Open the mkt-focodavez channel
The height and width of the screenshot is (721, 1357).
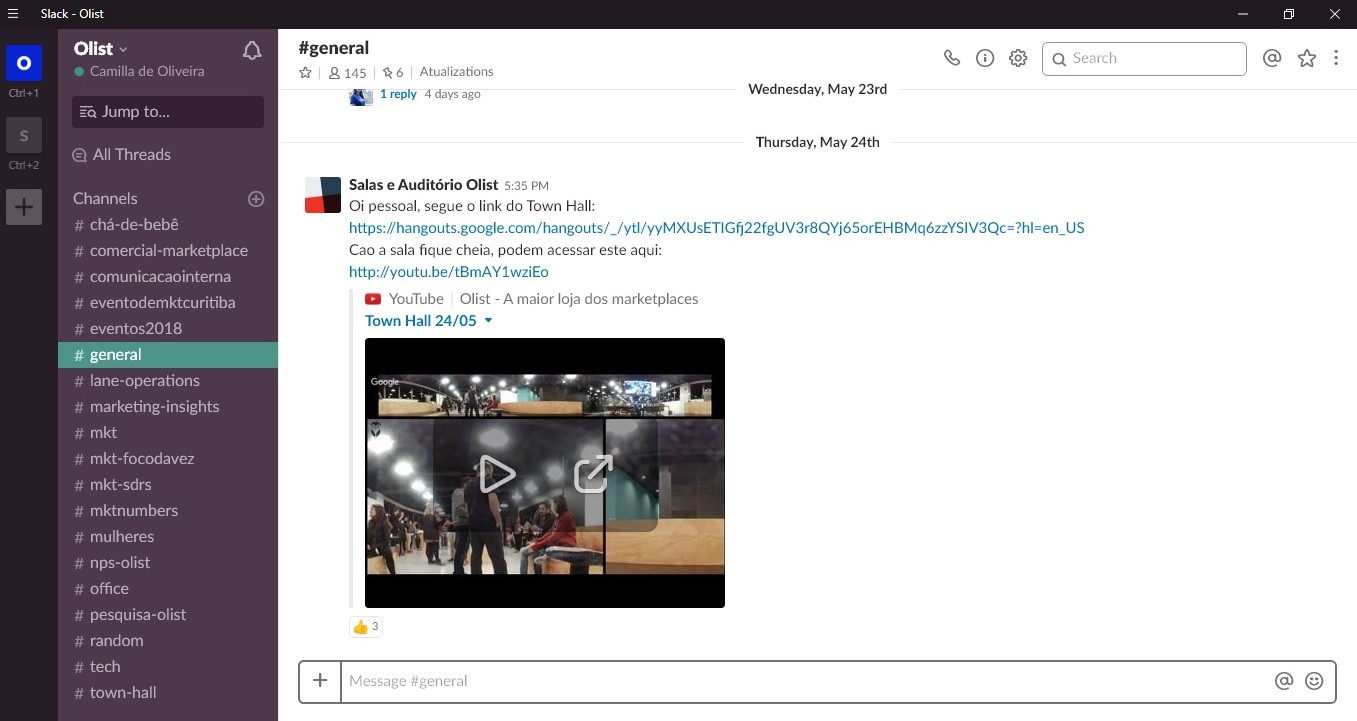point(168,459)
